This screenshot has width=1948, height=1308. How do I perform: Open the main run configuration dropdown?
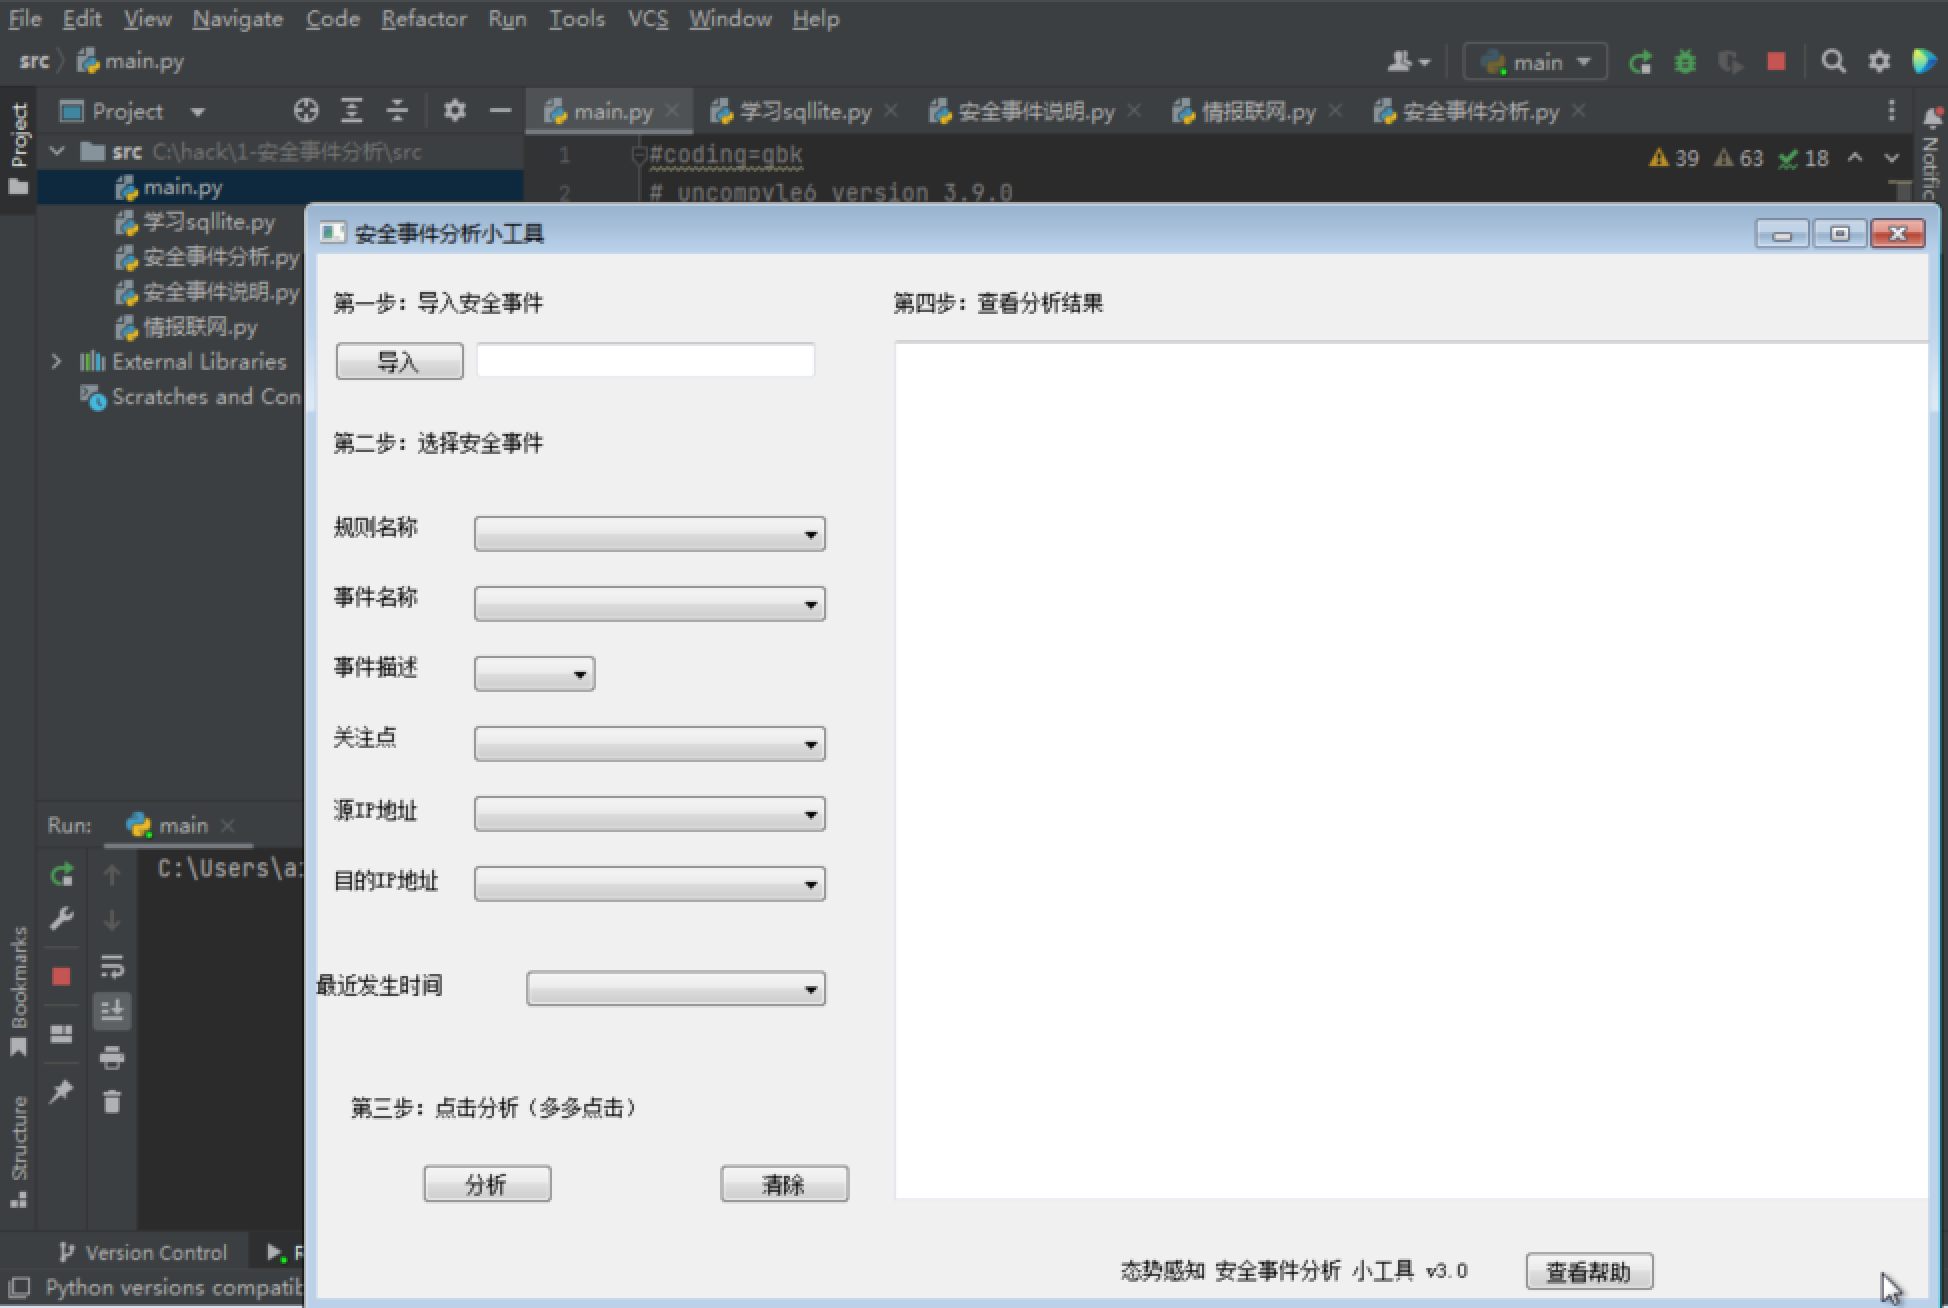pos(1534,61)
